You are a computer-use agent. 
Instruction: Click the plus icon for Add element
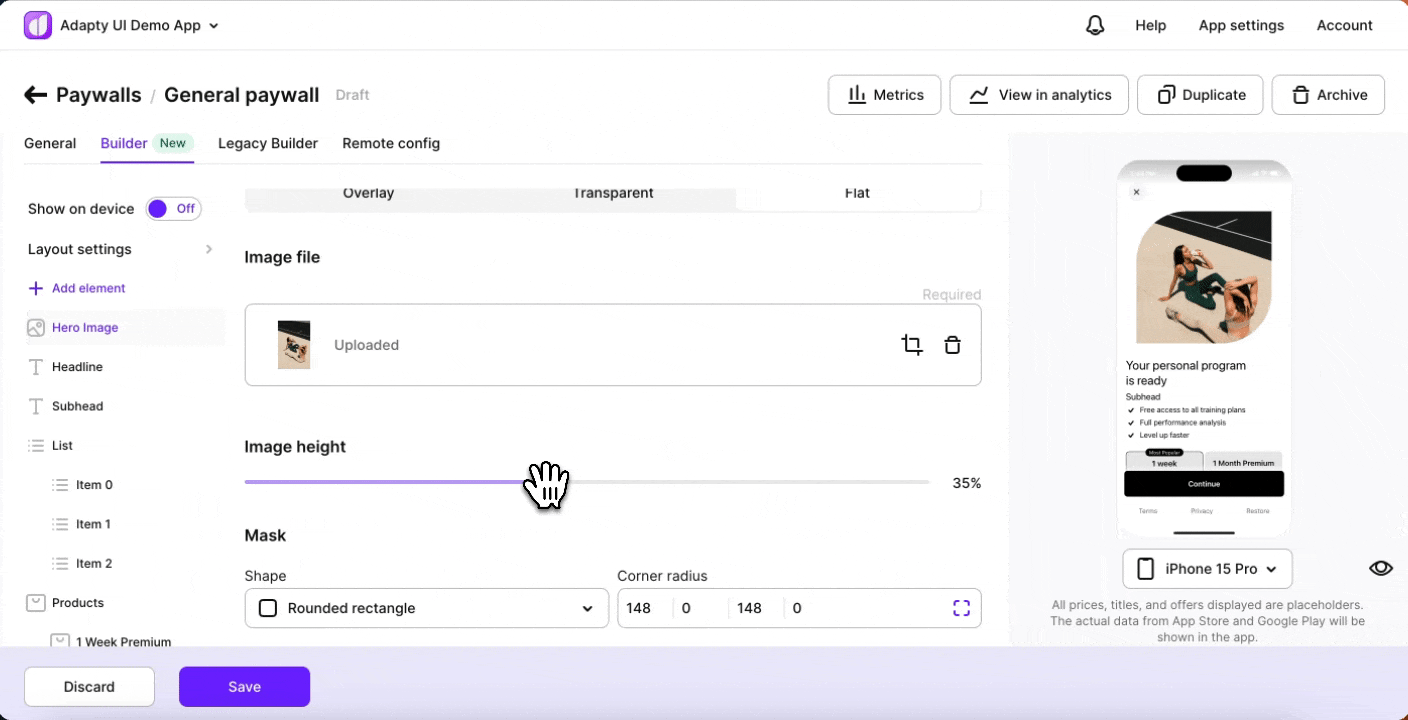(36, 288)
